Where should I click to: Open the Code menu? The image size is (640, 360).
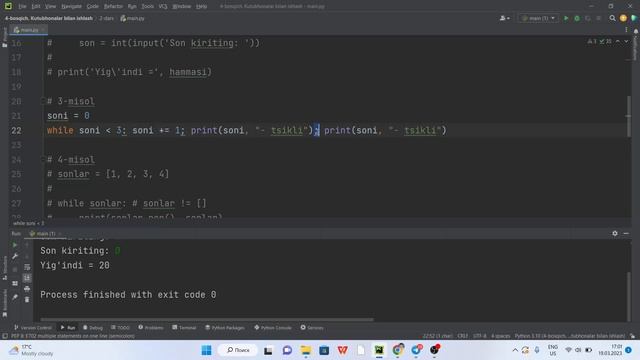tap(93, 6)
